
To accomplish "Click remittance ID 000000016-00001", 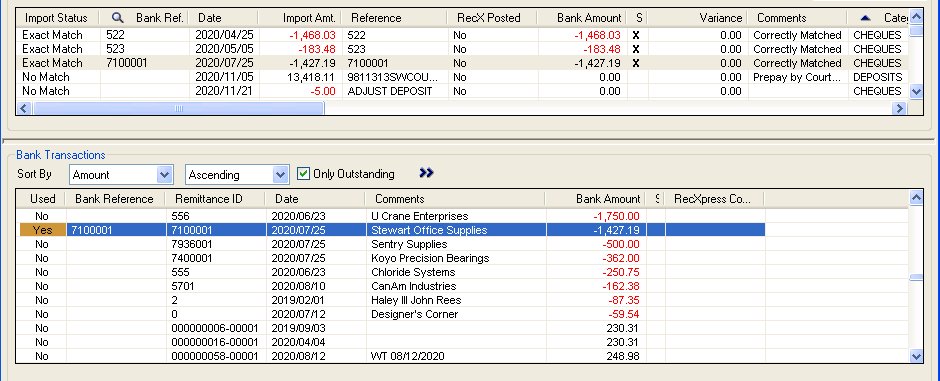I will [215, 342].
